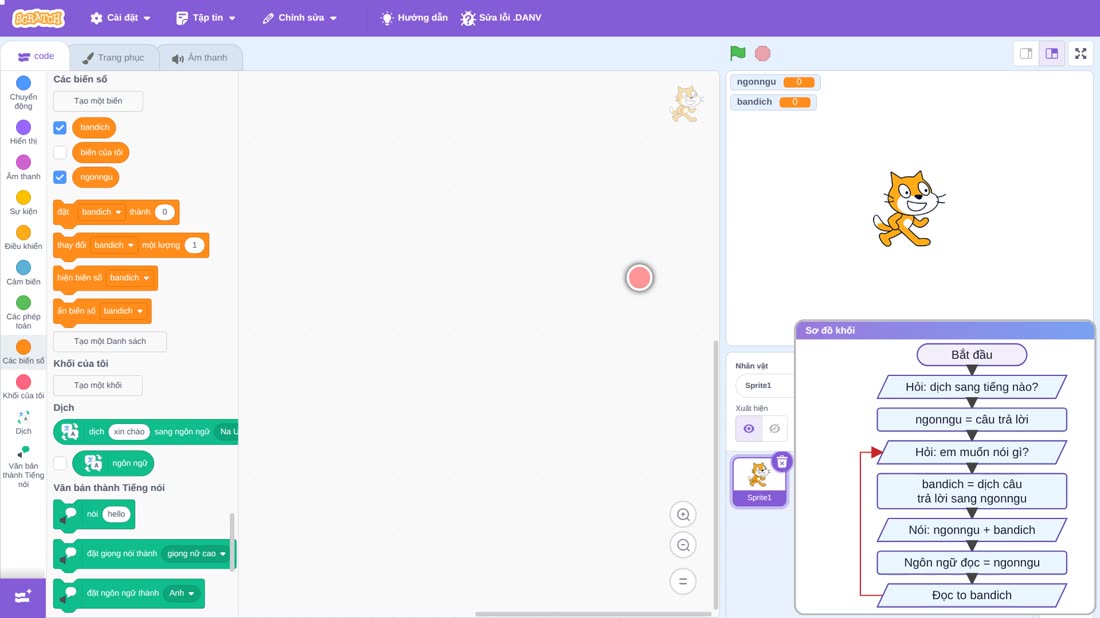Screen dimensions: 1100x618
Task: Select the Chuyển động block category
Action: coord(23,93)
